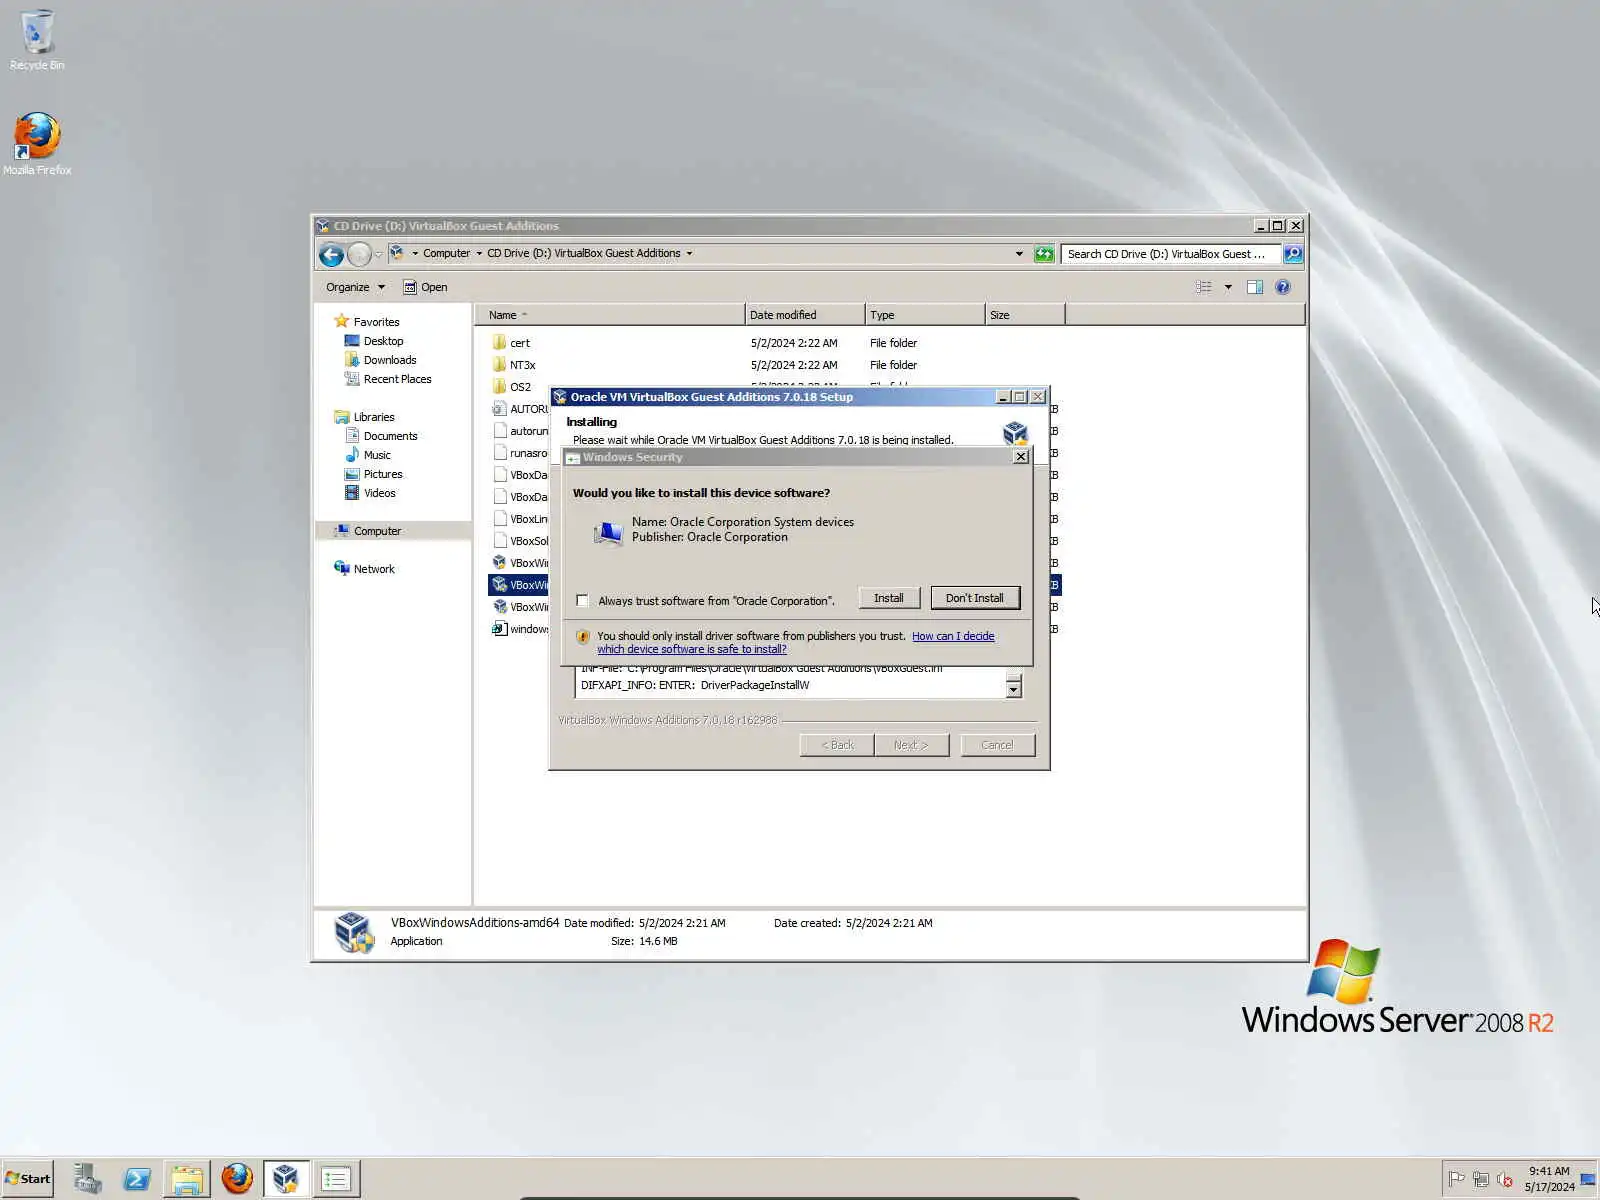This screenshot has width=1600, height=1200.
Task: Open the view options dropdown arrow
Action: coord(1228,287)
